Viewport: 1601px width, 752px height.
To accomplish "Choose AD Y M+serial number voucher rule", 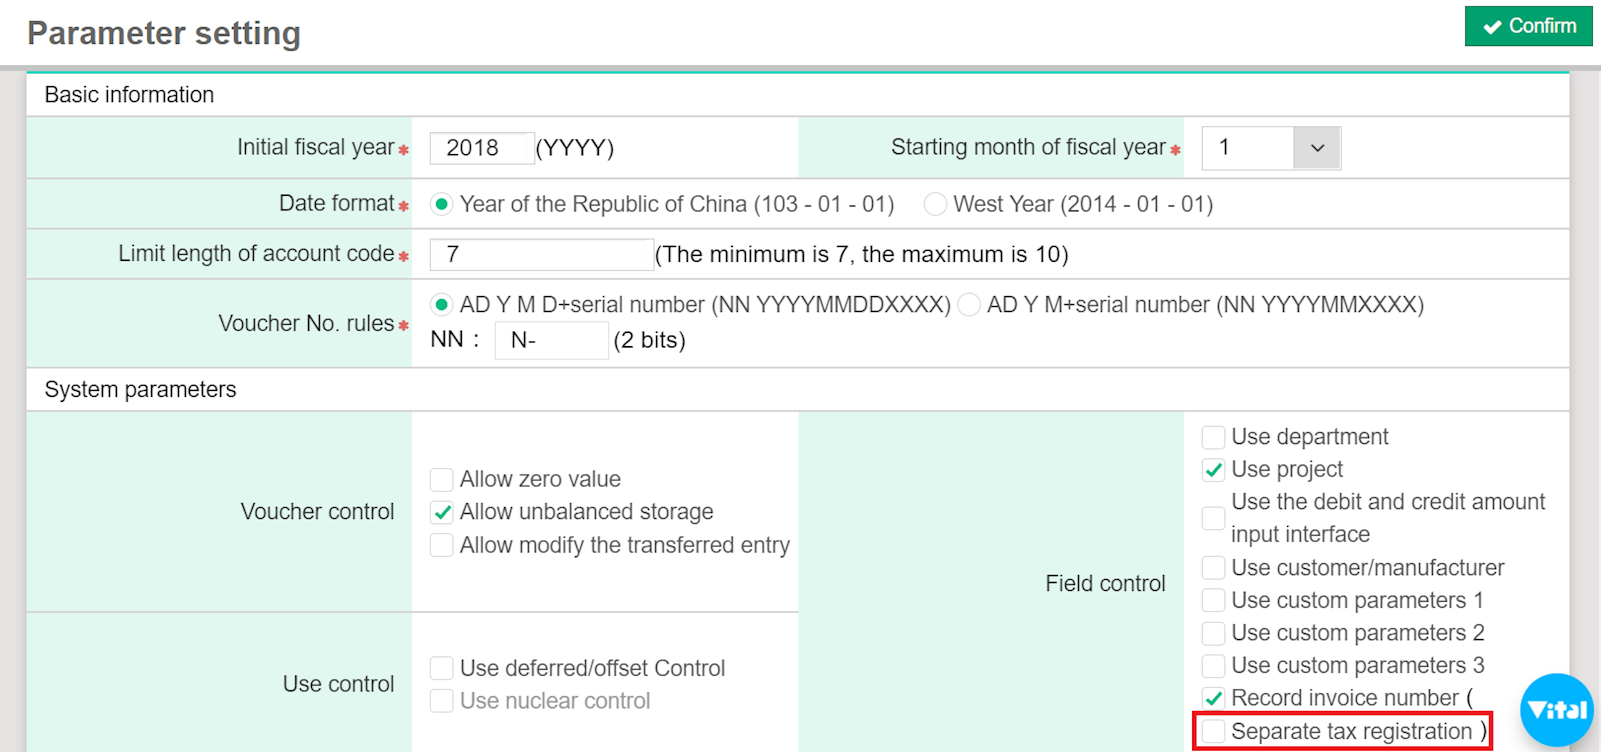I will coord(969,305).
